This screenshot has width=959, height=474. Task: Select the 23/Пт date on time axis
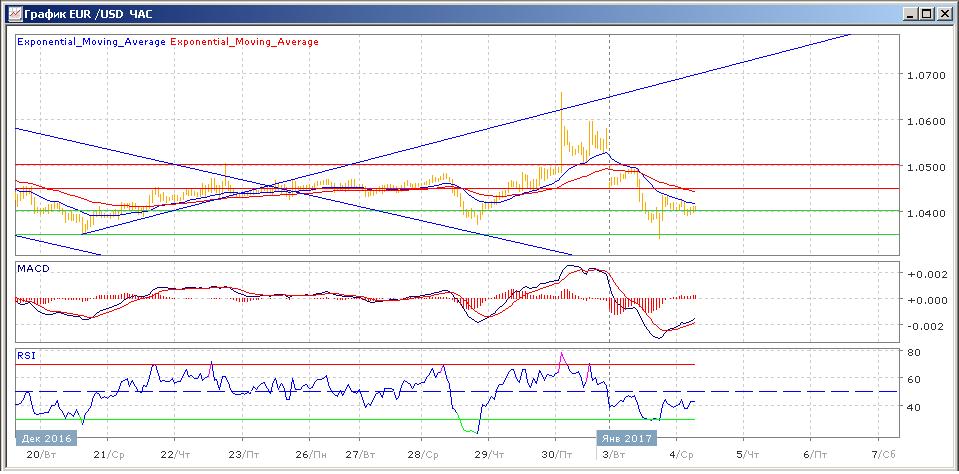pos(242,454)
